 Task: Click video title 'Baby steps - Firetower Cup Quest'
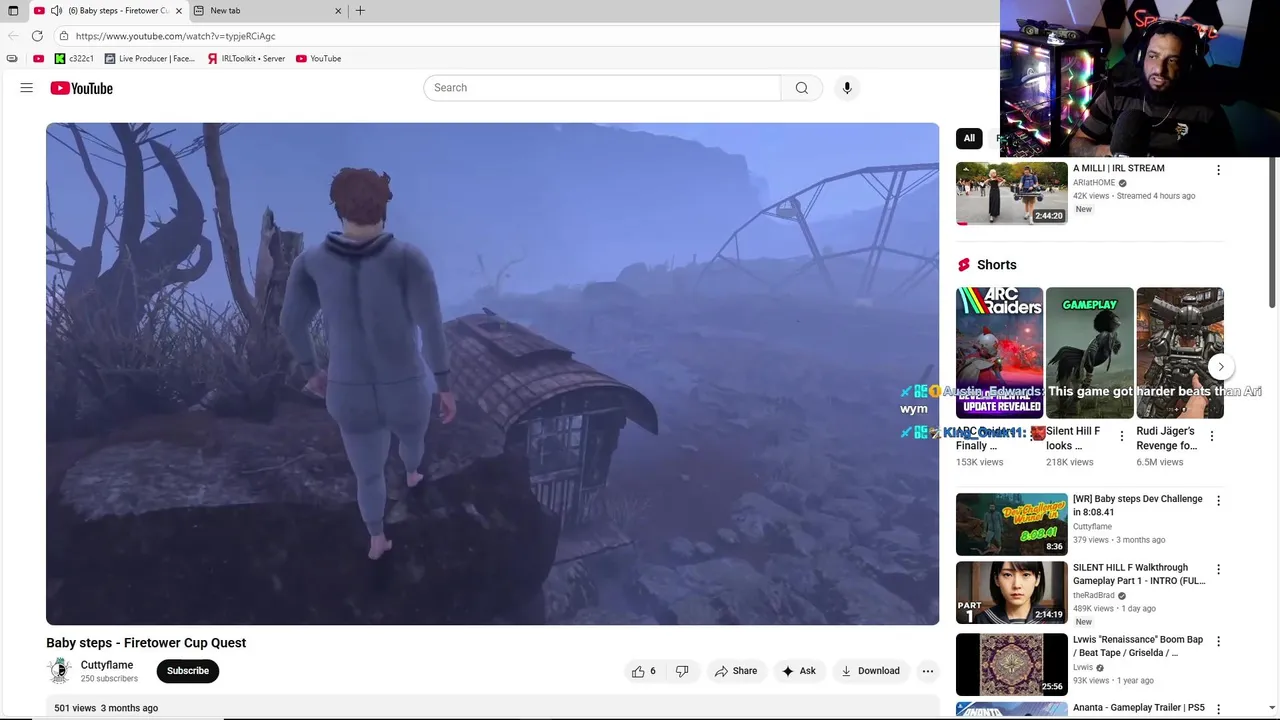tap(146, 643)
